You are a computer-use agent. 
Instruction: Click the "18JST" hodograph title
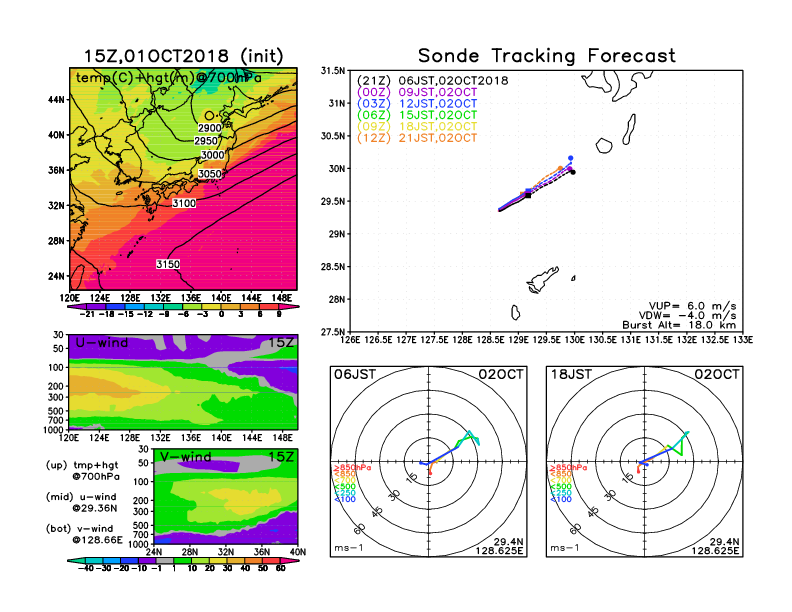(571, 375)
